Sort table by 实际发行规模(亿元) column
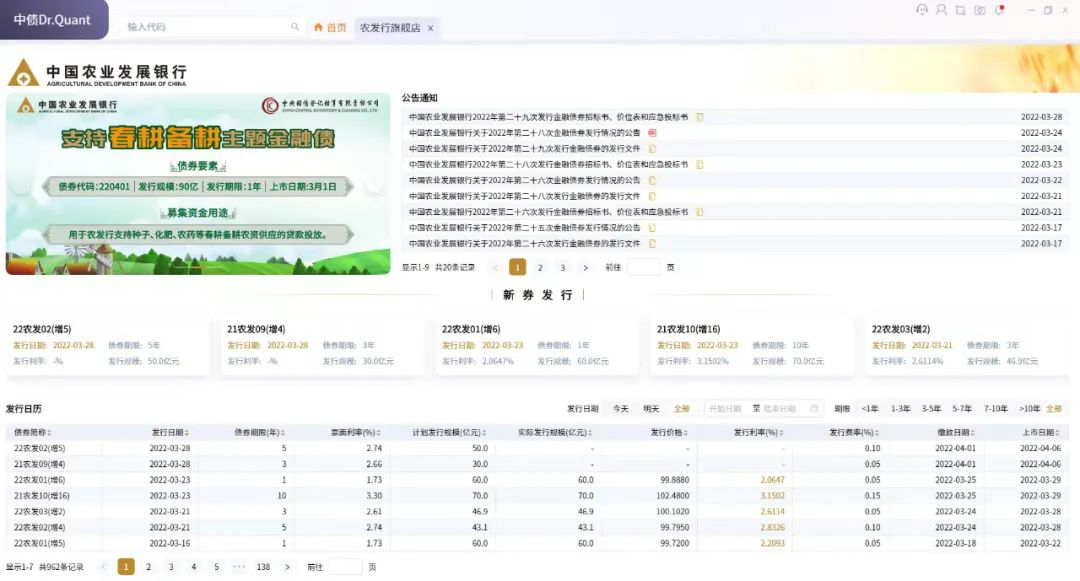This screenshot has width=1080, height=581. pos(555,433)
